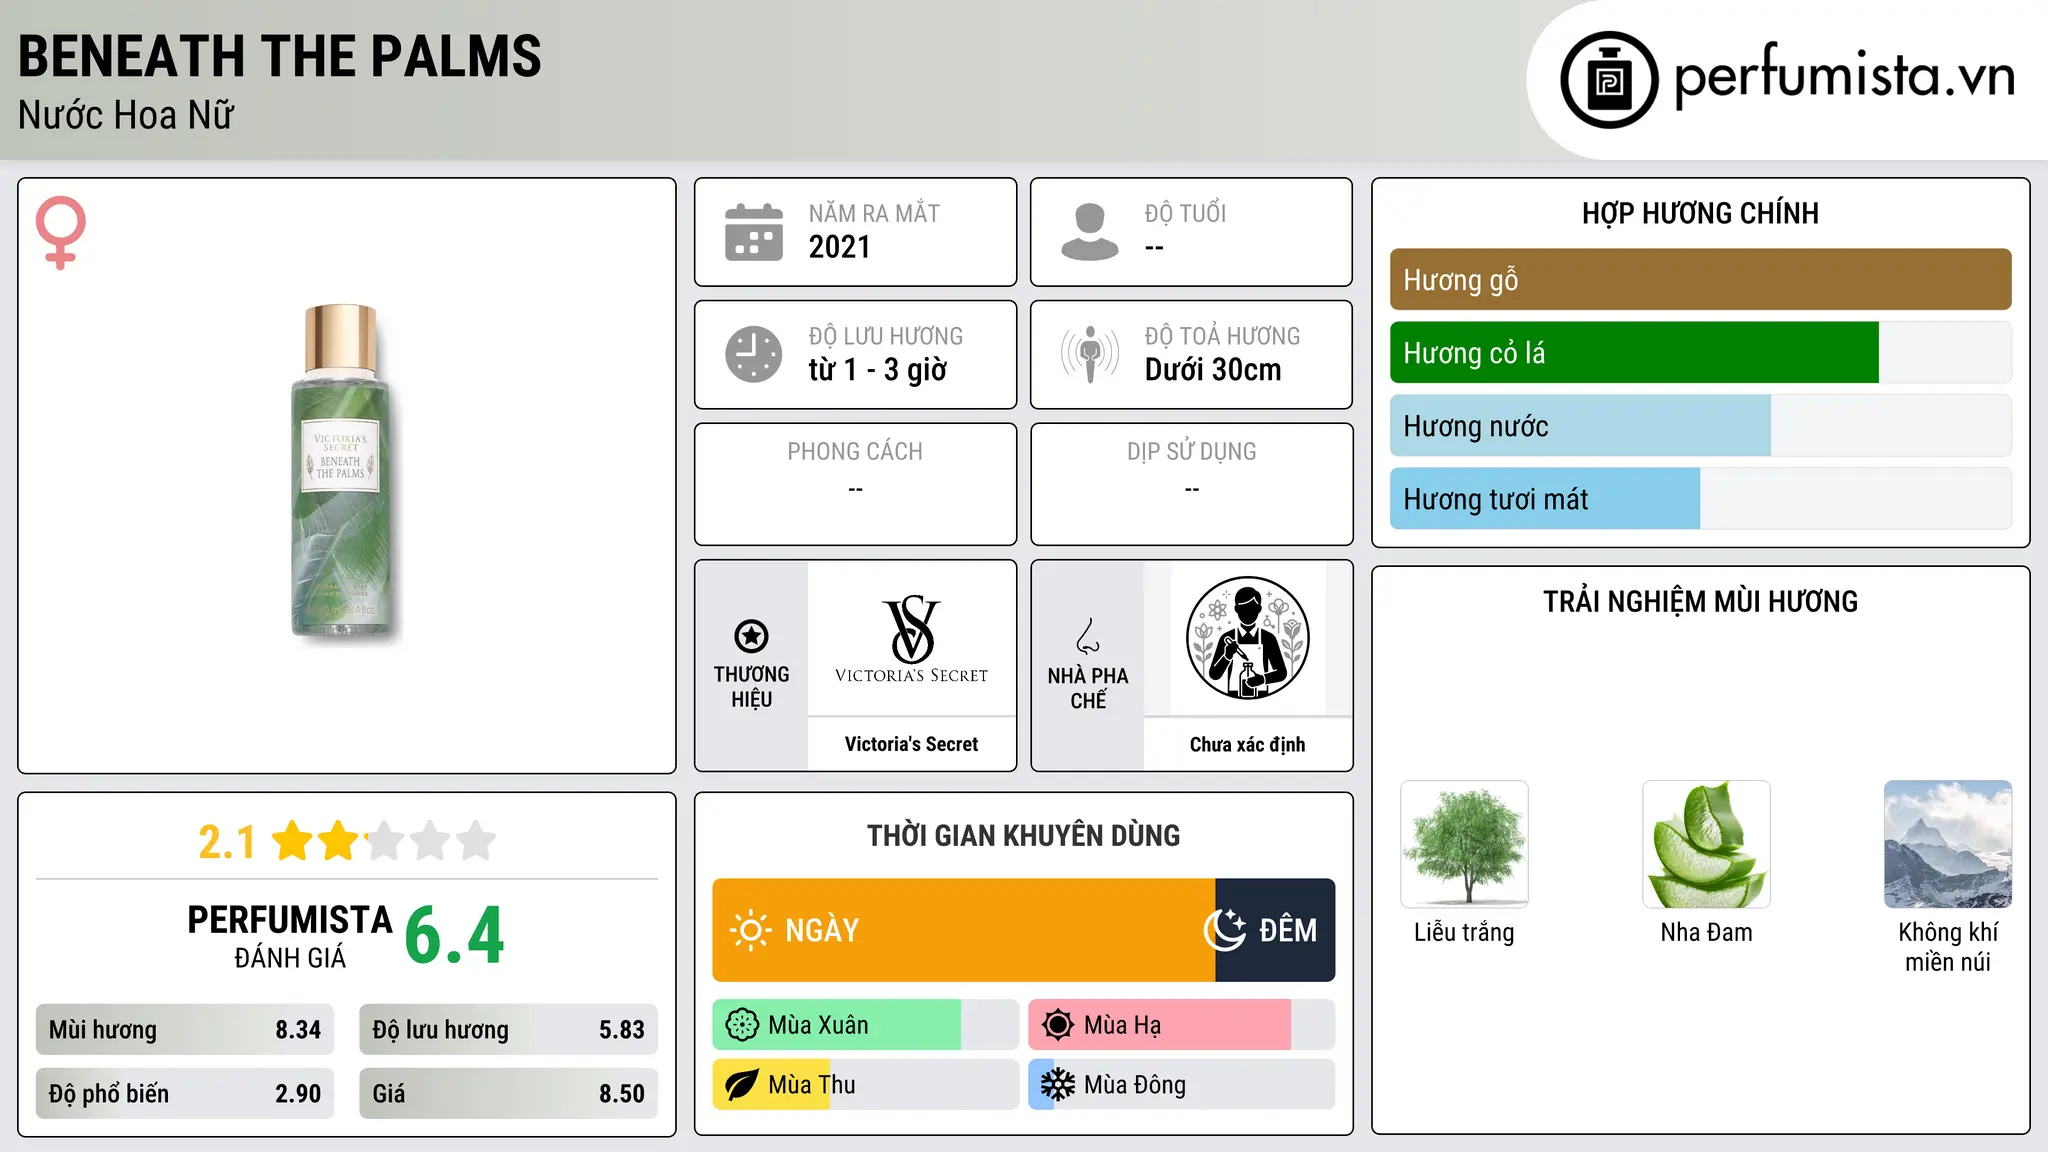
Task: Click the Mùa Xuân season bar
Action: click(x=866, y=1025)
